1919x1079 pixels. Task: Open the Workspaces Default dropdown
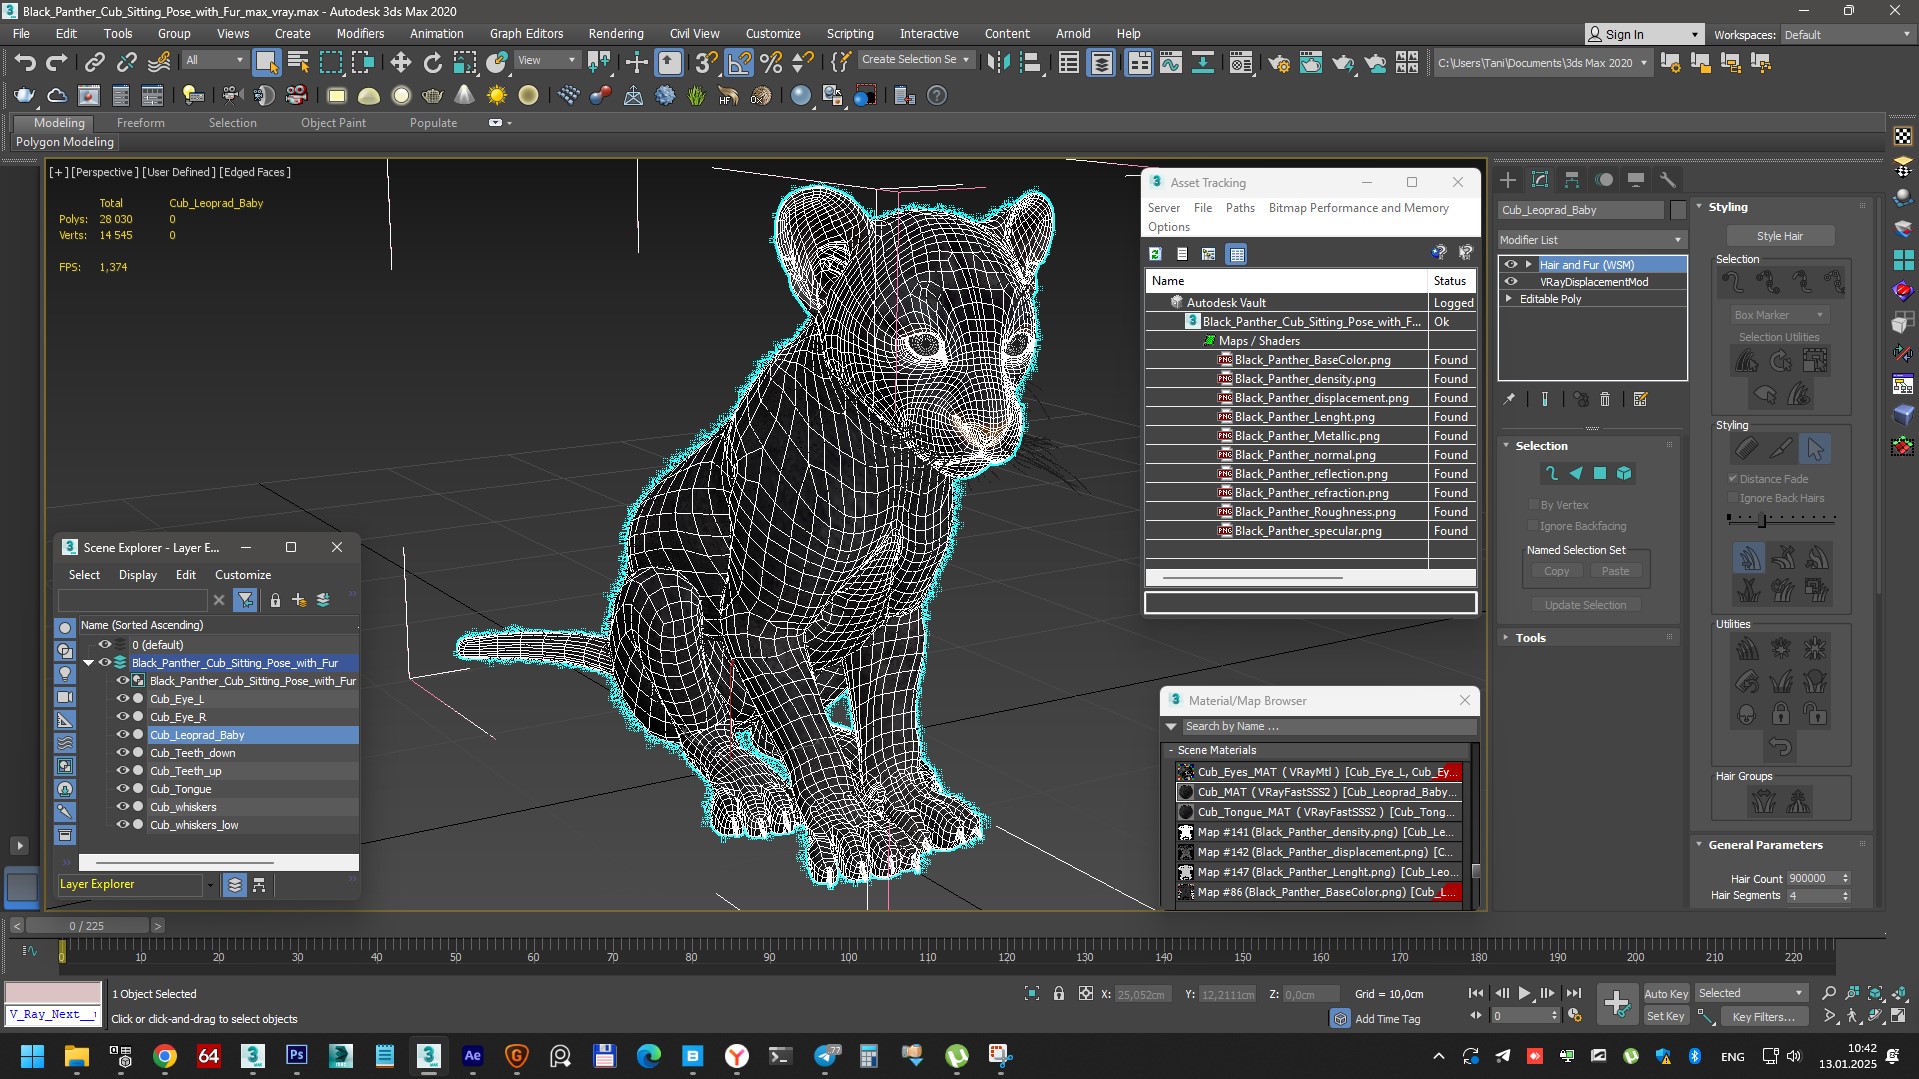pyautogui.click(x=1847, y=34)
